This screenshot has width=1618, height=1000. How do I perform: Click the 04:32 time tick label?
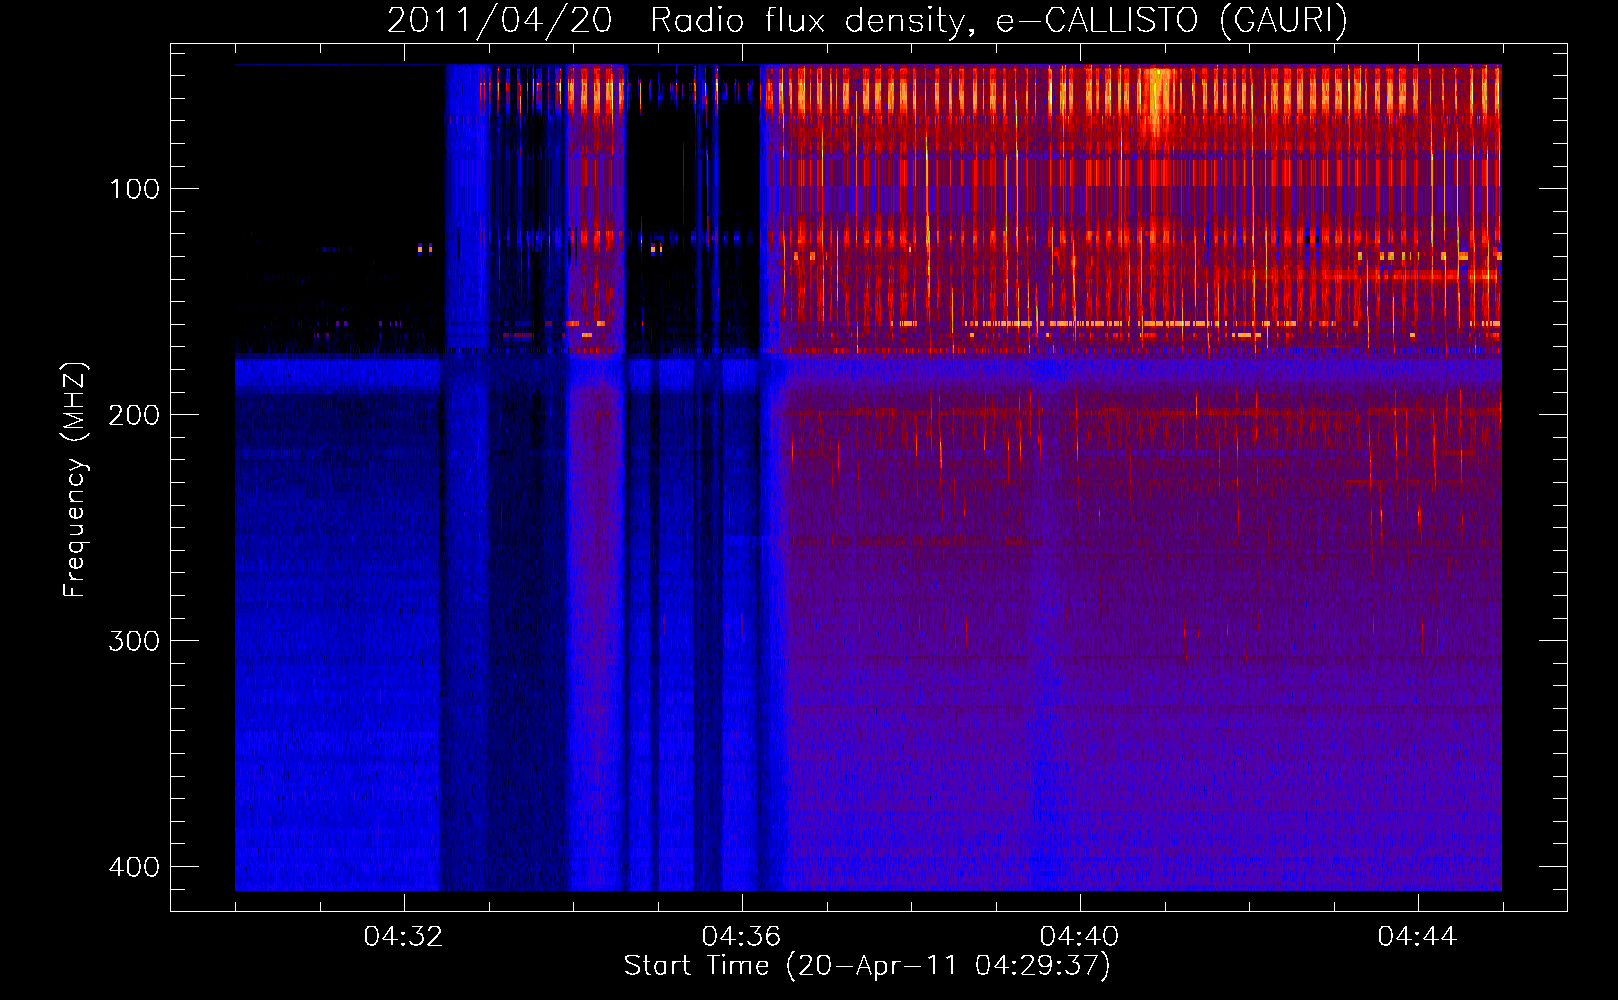[x=404, y=937]
